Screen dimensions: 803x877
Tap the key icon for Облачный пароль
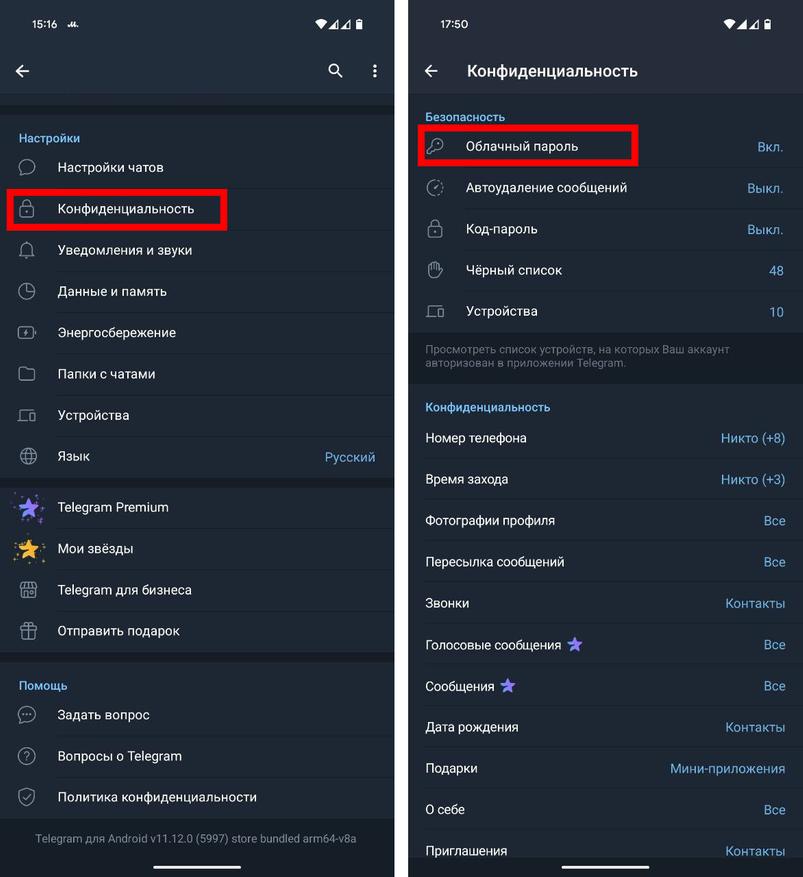tap(435, 146)
